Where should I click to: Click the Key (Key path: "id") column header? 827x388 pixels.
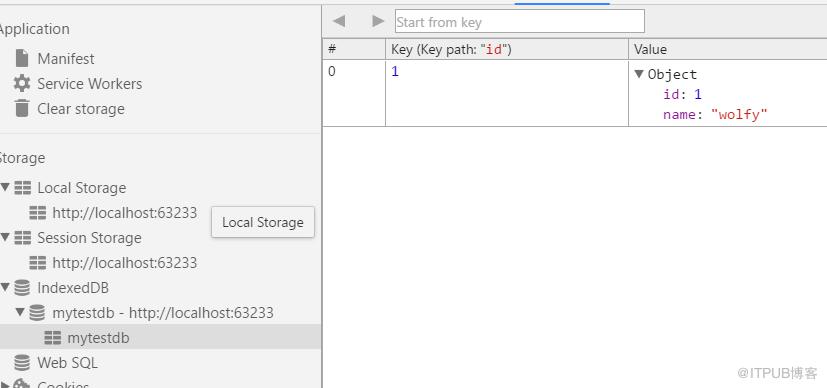tap(507, 49)
